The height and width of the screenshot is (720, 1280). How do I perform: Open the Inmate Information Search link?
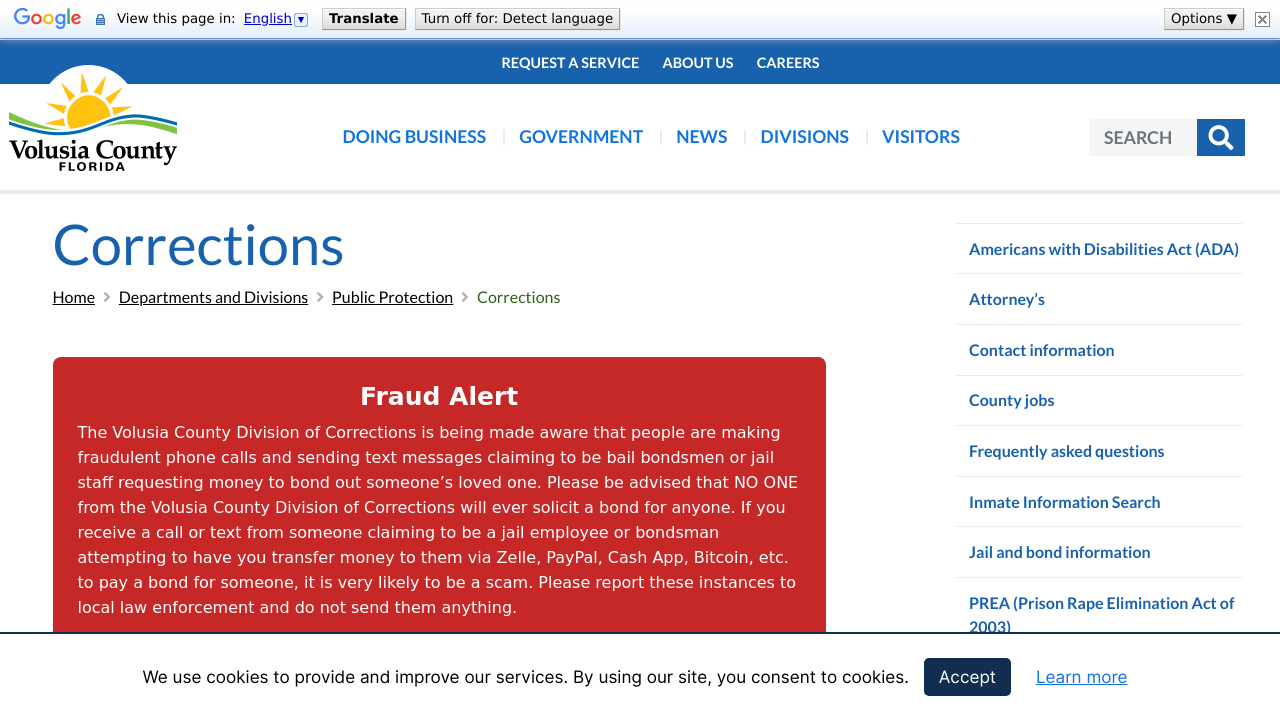[1064, 502]
